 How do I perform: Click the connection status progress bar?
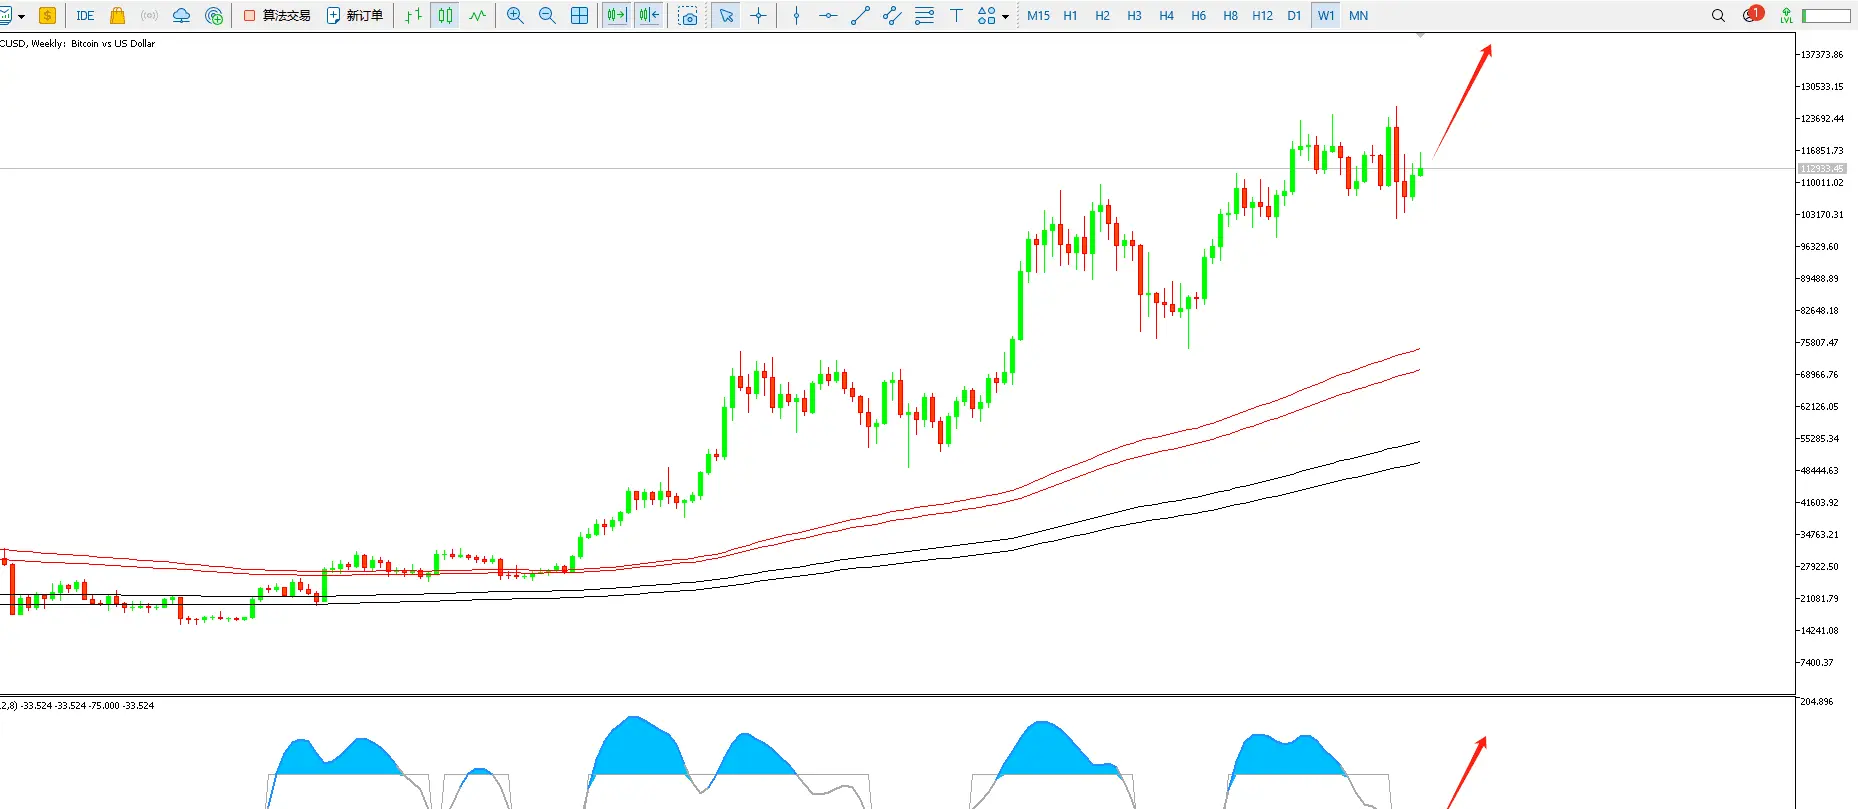[1826, 15]
